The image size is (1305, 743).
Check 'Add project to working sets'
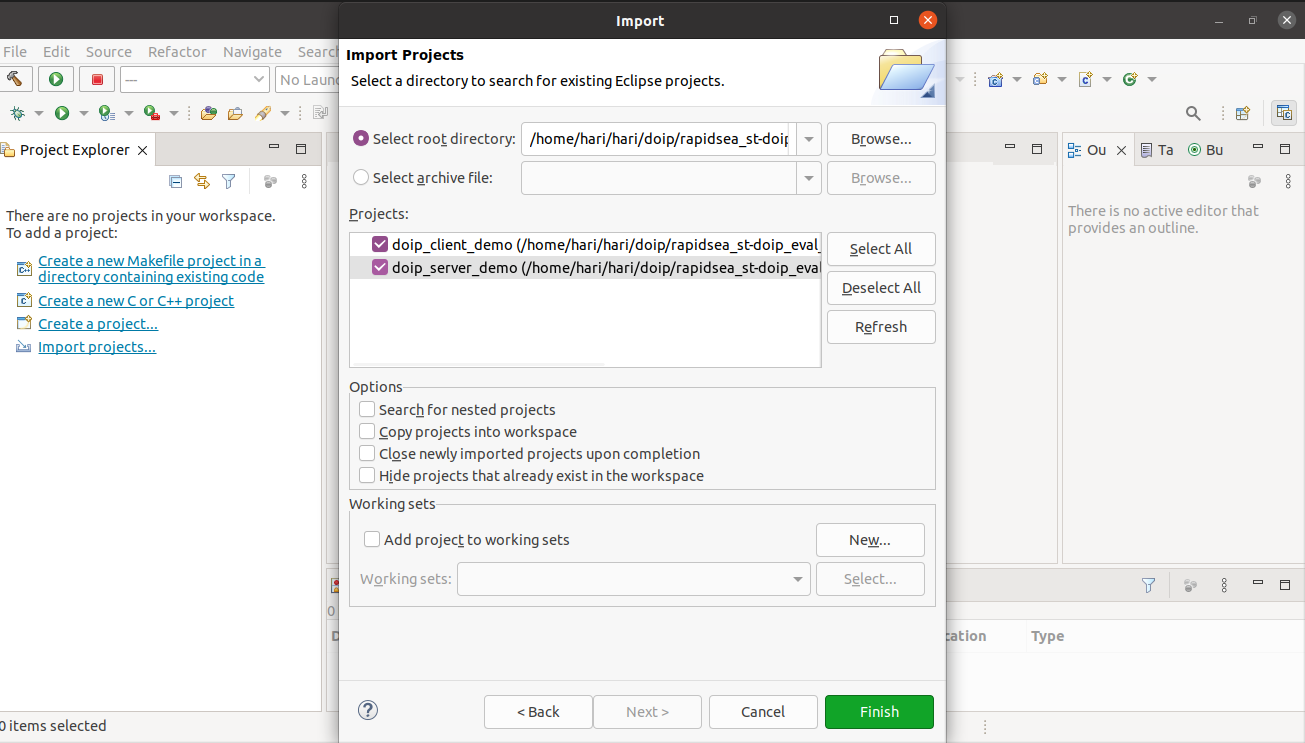372,539
